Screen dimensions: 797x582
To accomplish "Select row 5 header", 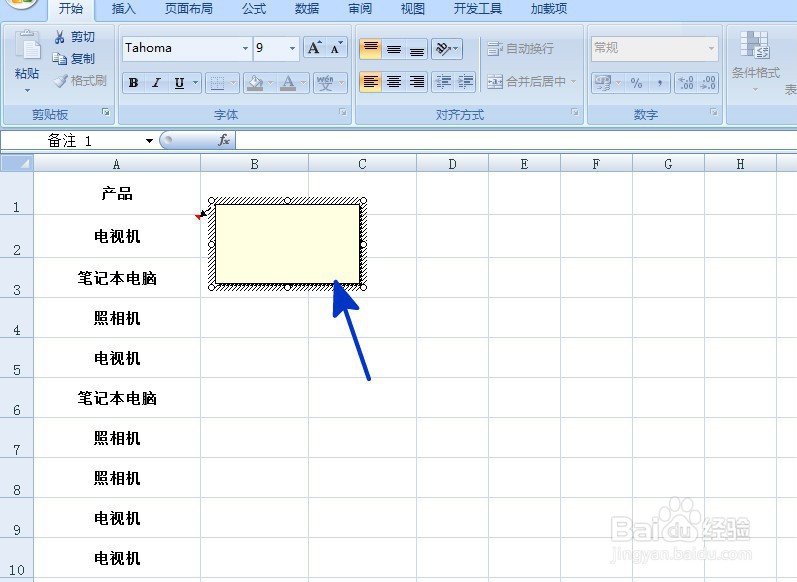I will click(17, 358).
